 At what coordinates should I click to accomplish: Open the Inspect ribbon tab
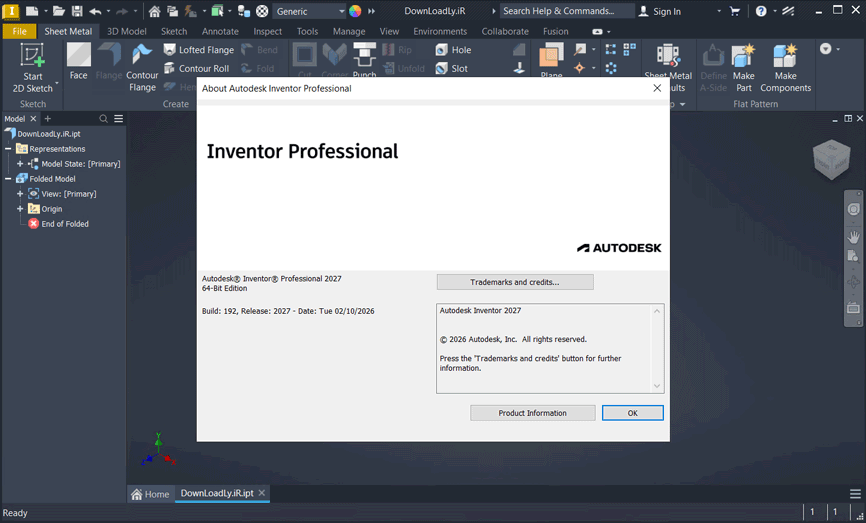point(267,31)
